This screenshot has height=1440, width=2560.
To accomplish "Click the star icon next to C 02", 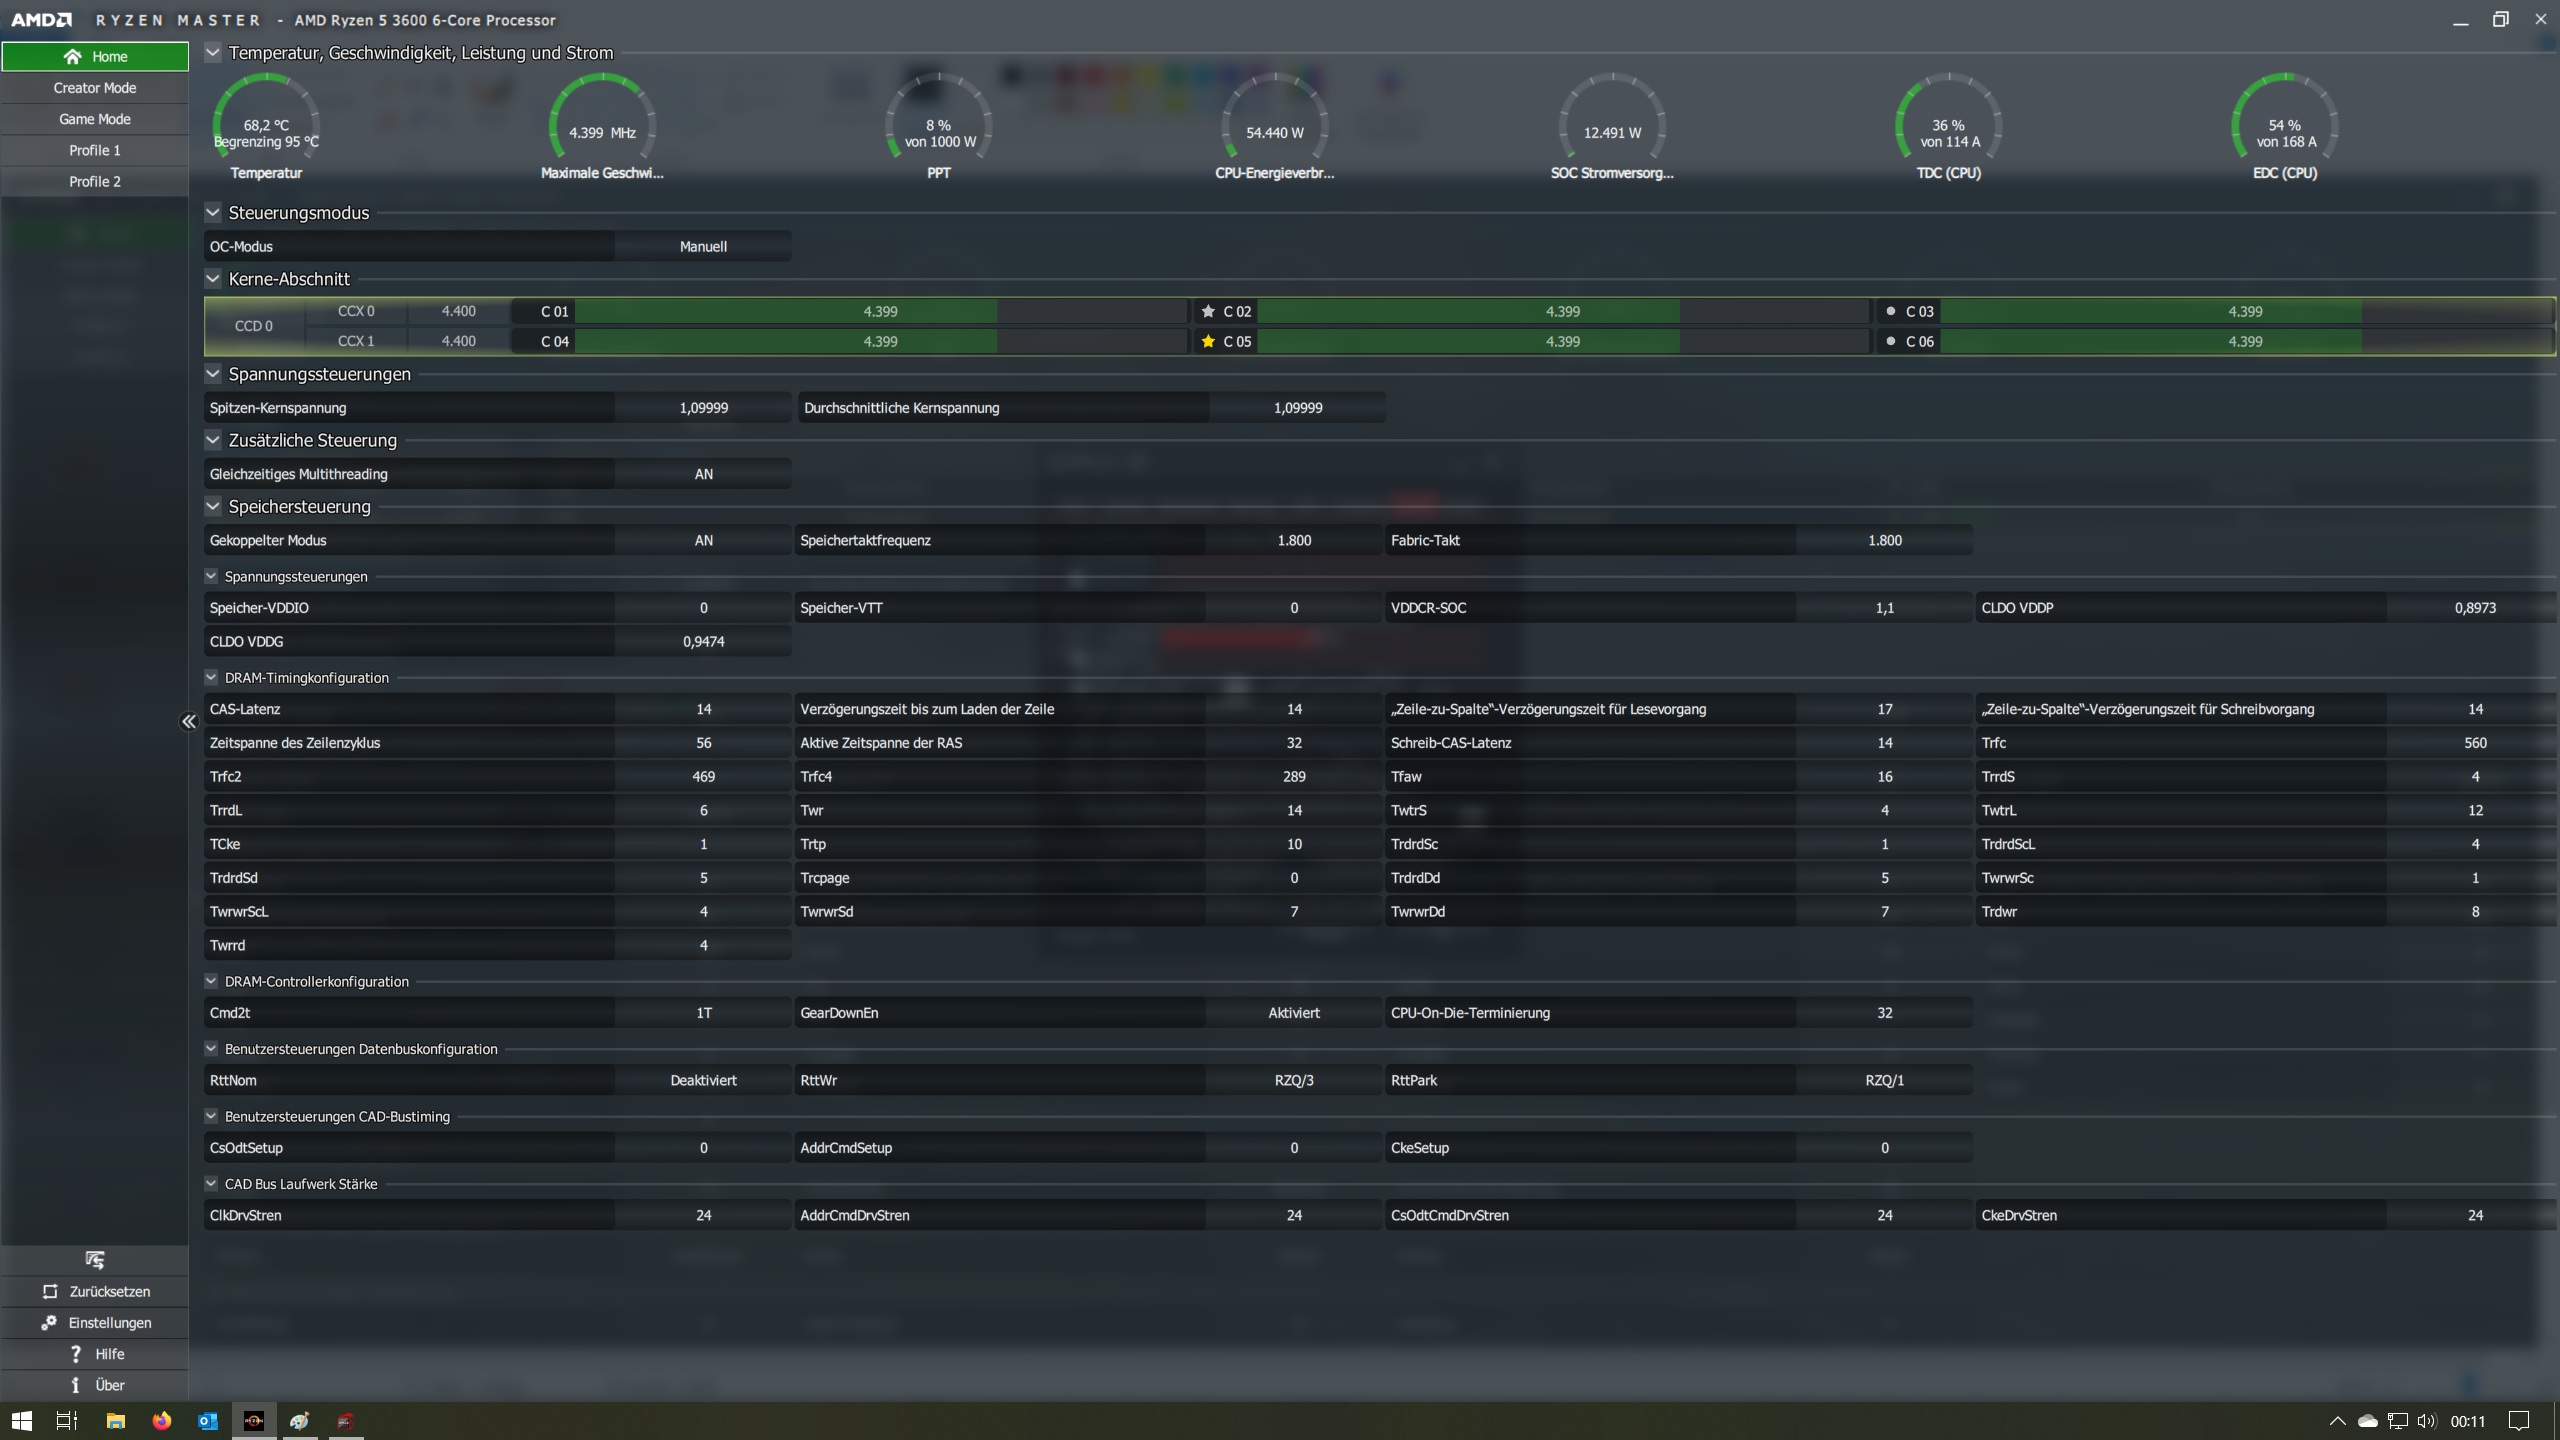I will point(1208,312).
